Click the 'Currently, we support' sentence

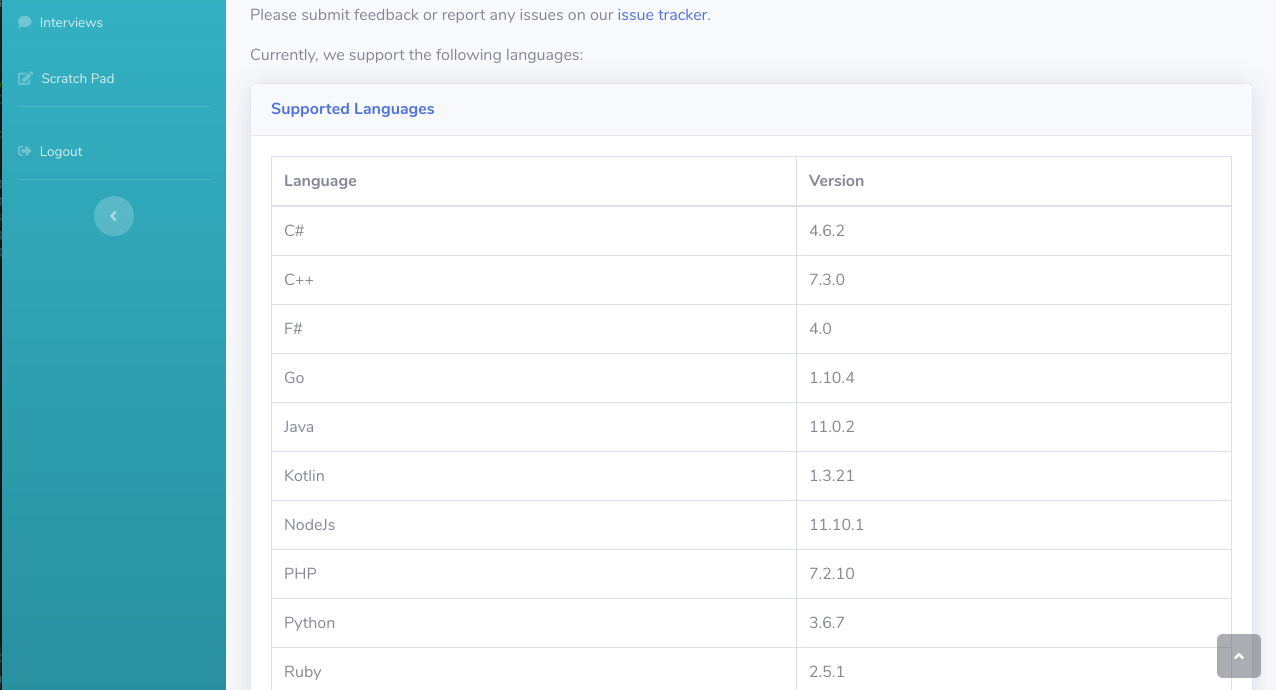pos(416,55)
